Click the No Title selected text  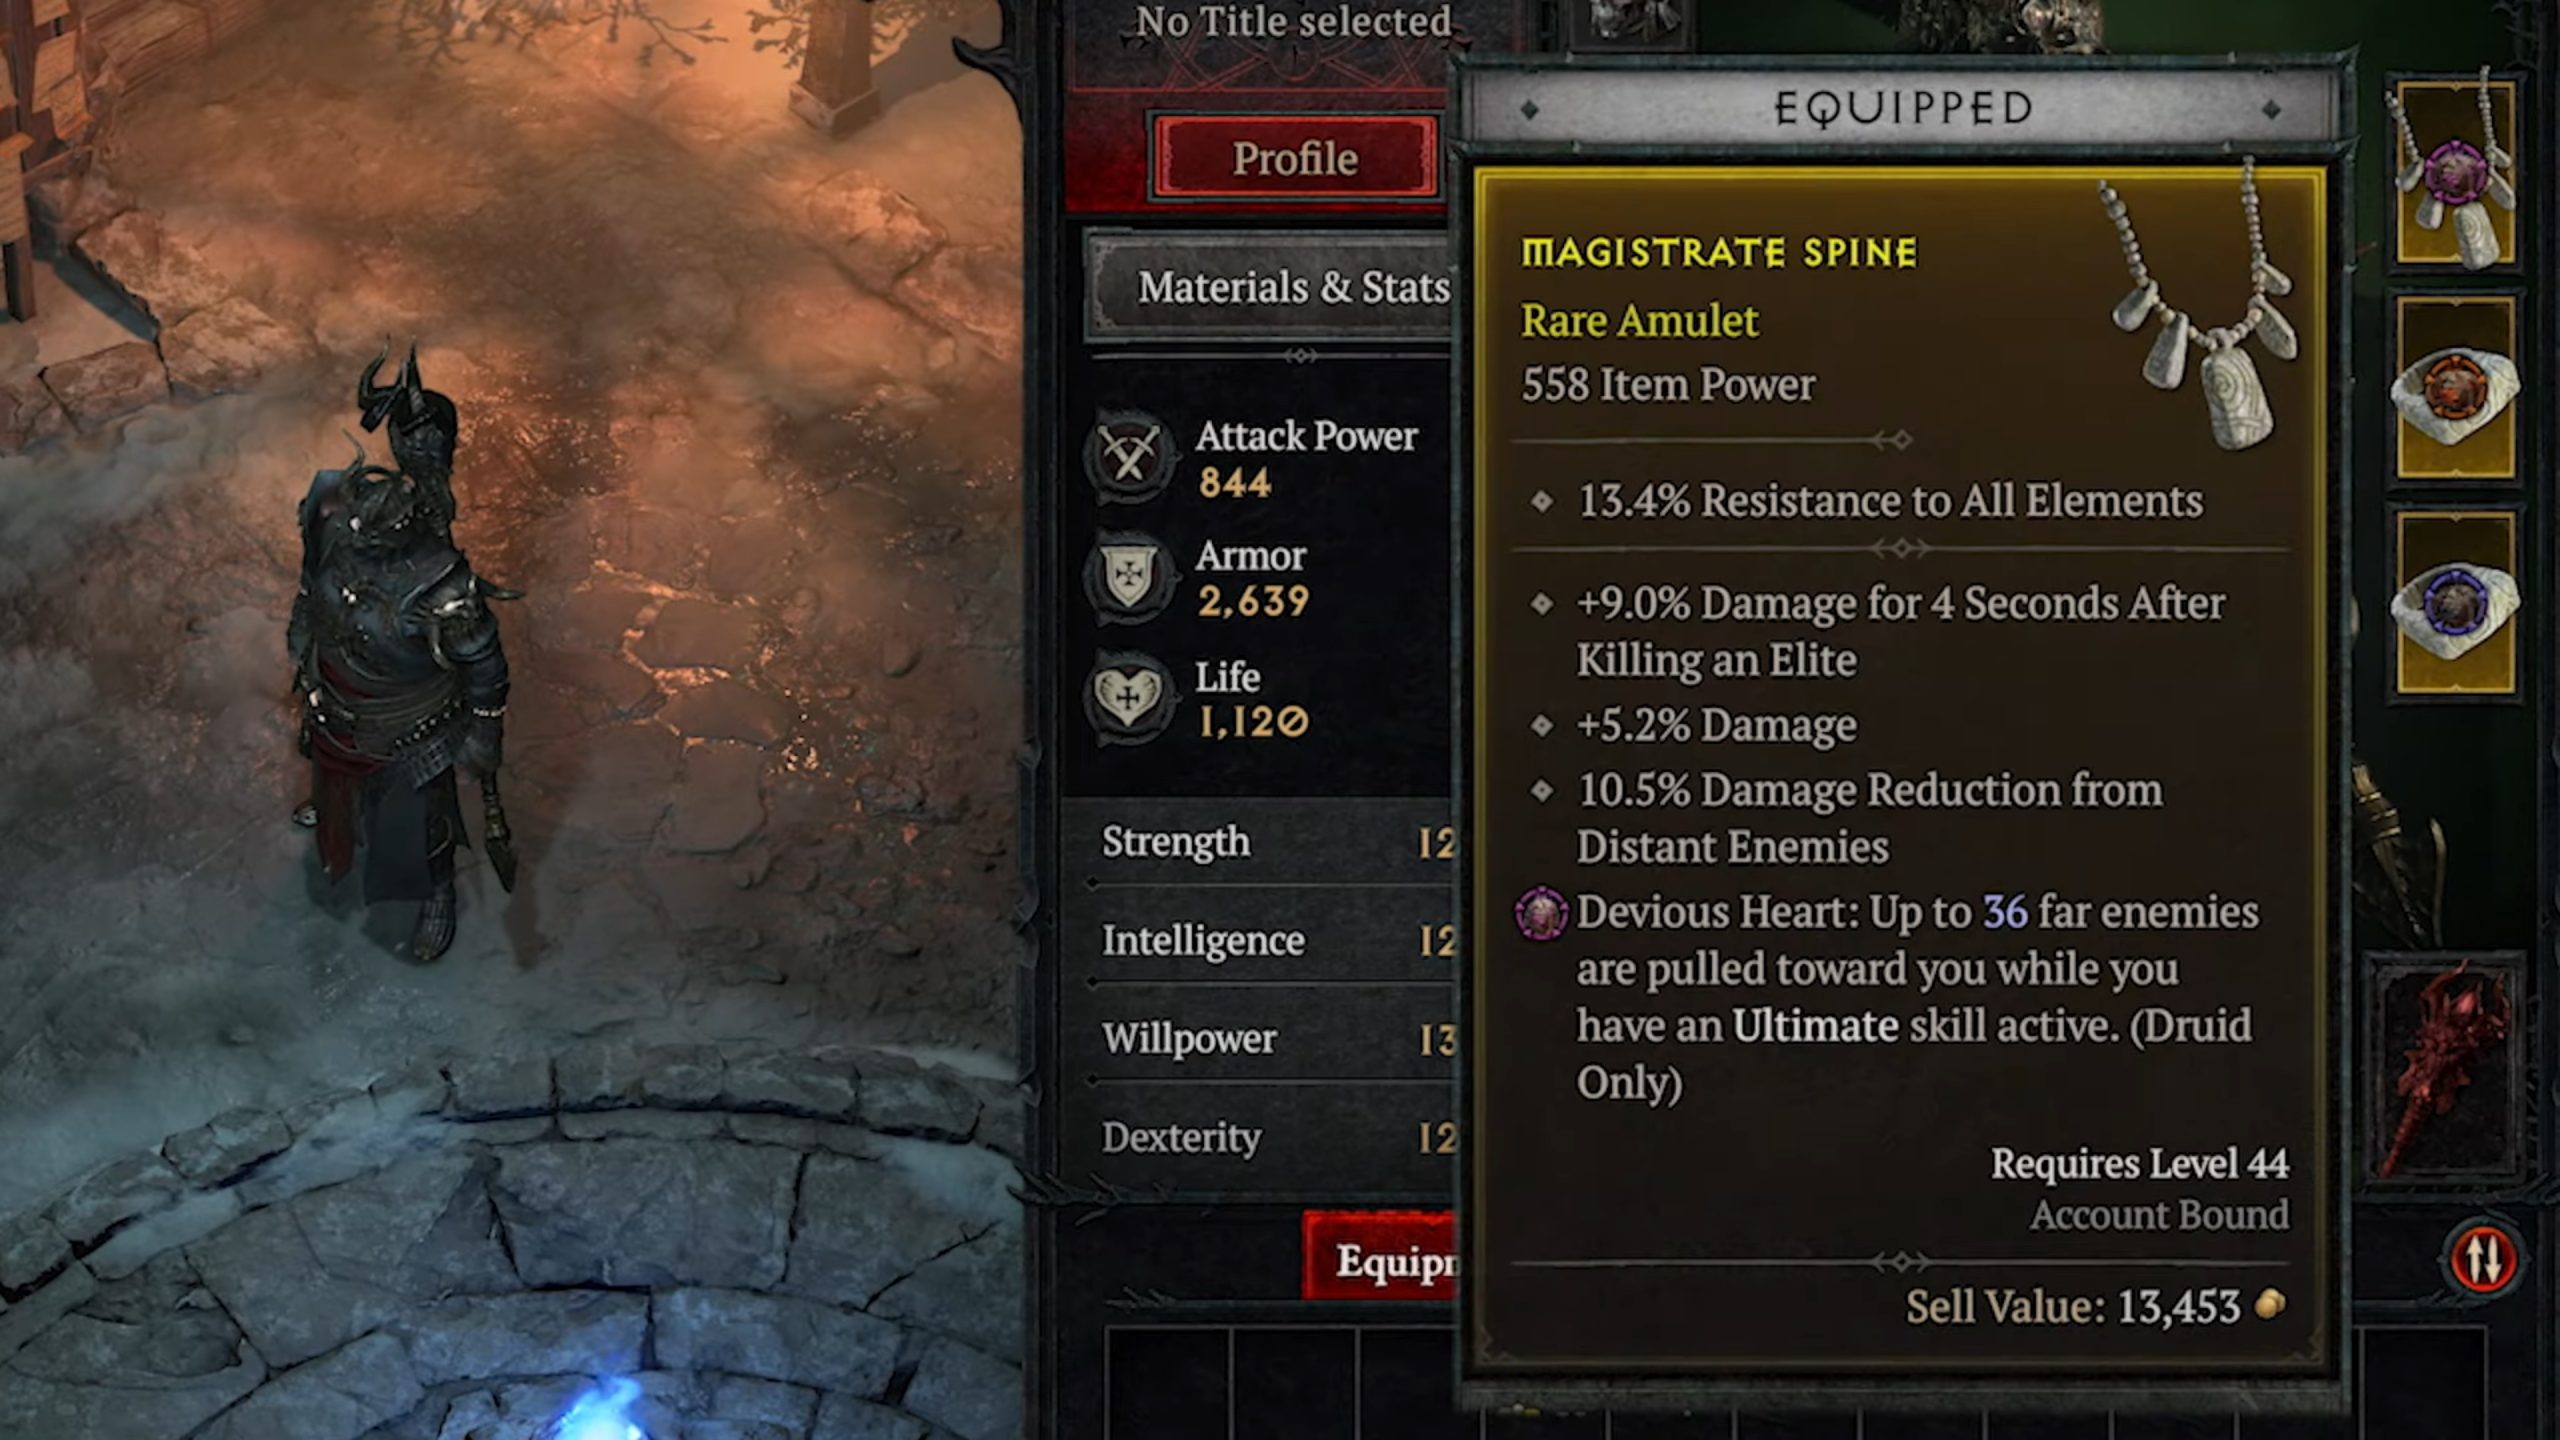click(x=1293, y=22)
